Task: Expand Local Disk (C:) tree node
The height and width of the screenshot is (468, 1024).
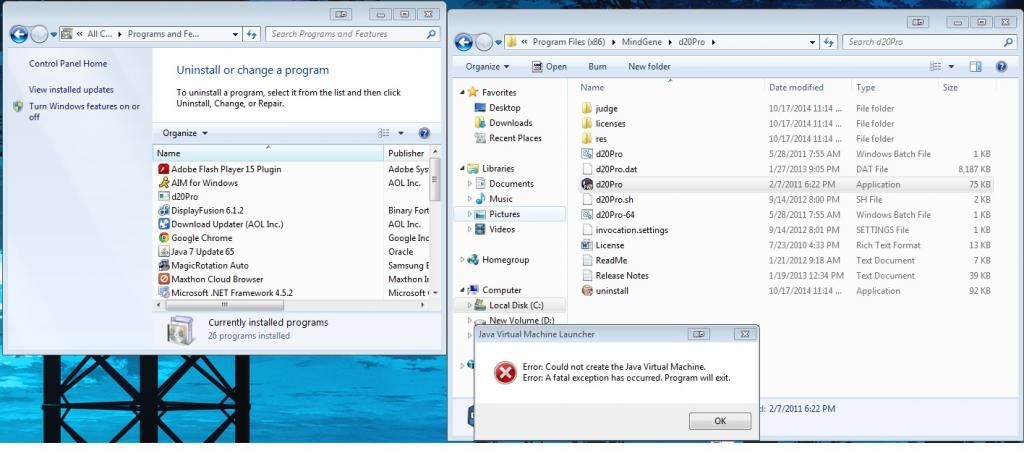Action: click(470, 305)
